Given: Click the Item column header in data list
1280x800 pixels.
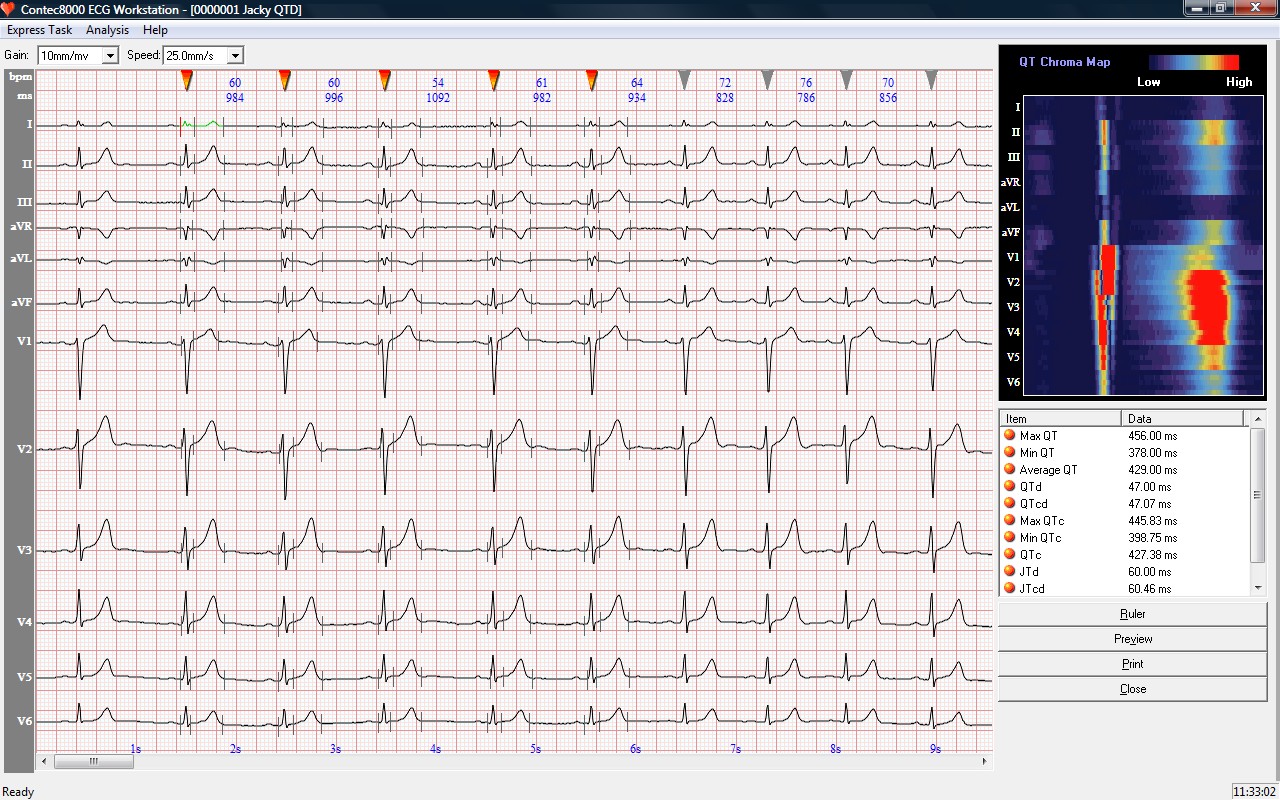Looking at the screenshot, I should point(1060,419).
